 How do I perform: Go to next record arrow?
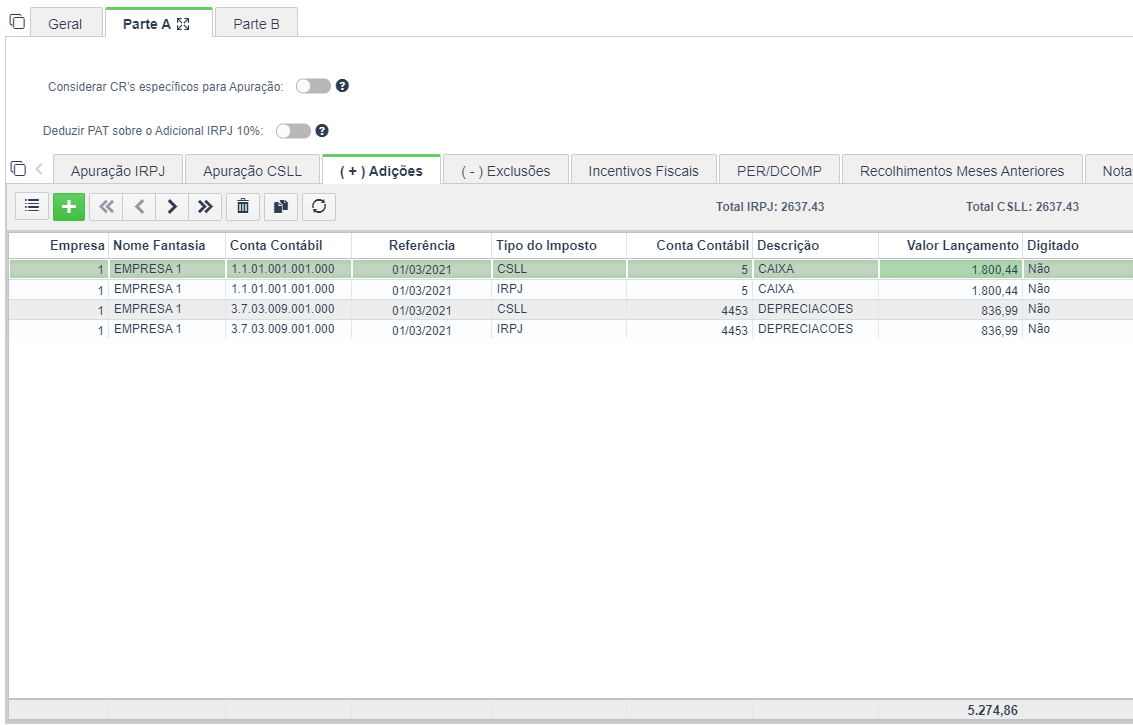pyautogui.click(x=172, y=207)
